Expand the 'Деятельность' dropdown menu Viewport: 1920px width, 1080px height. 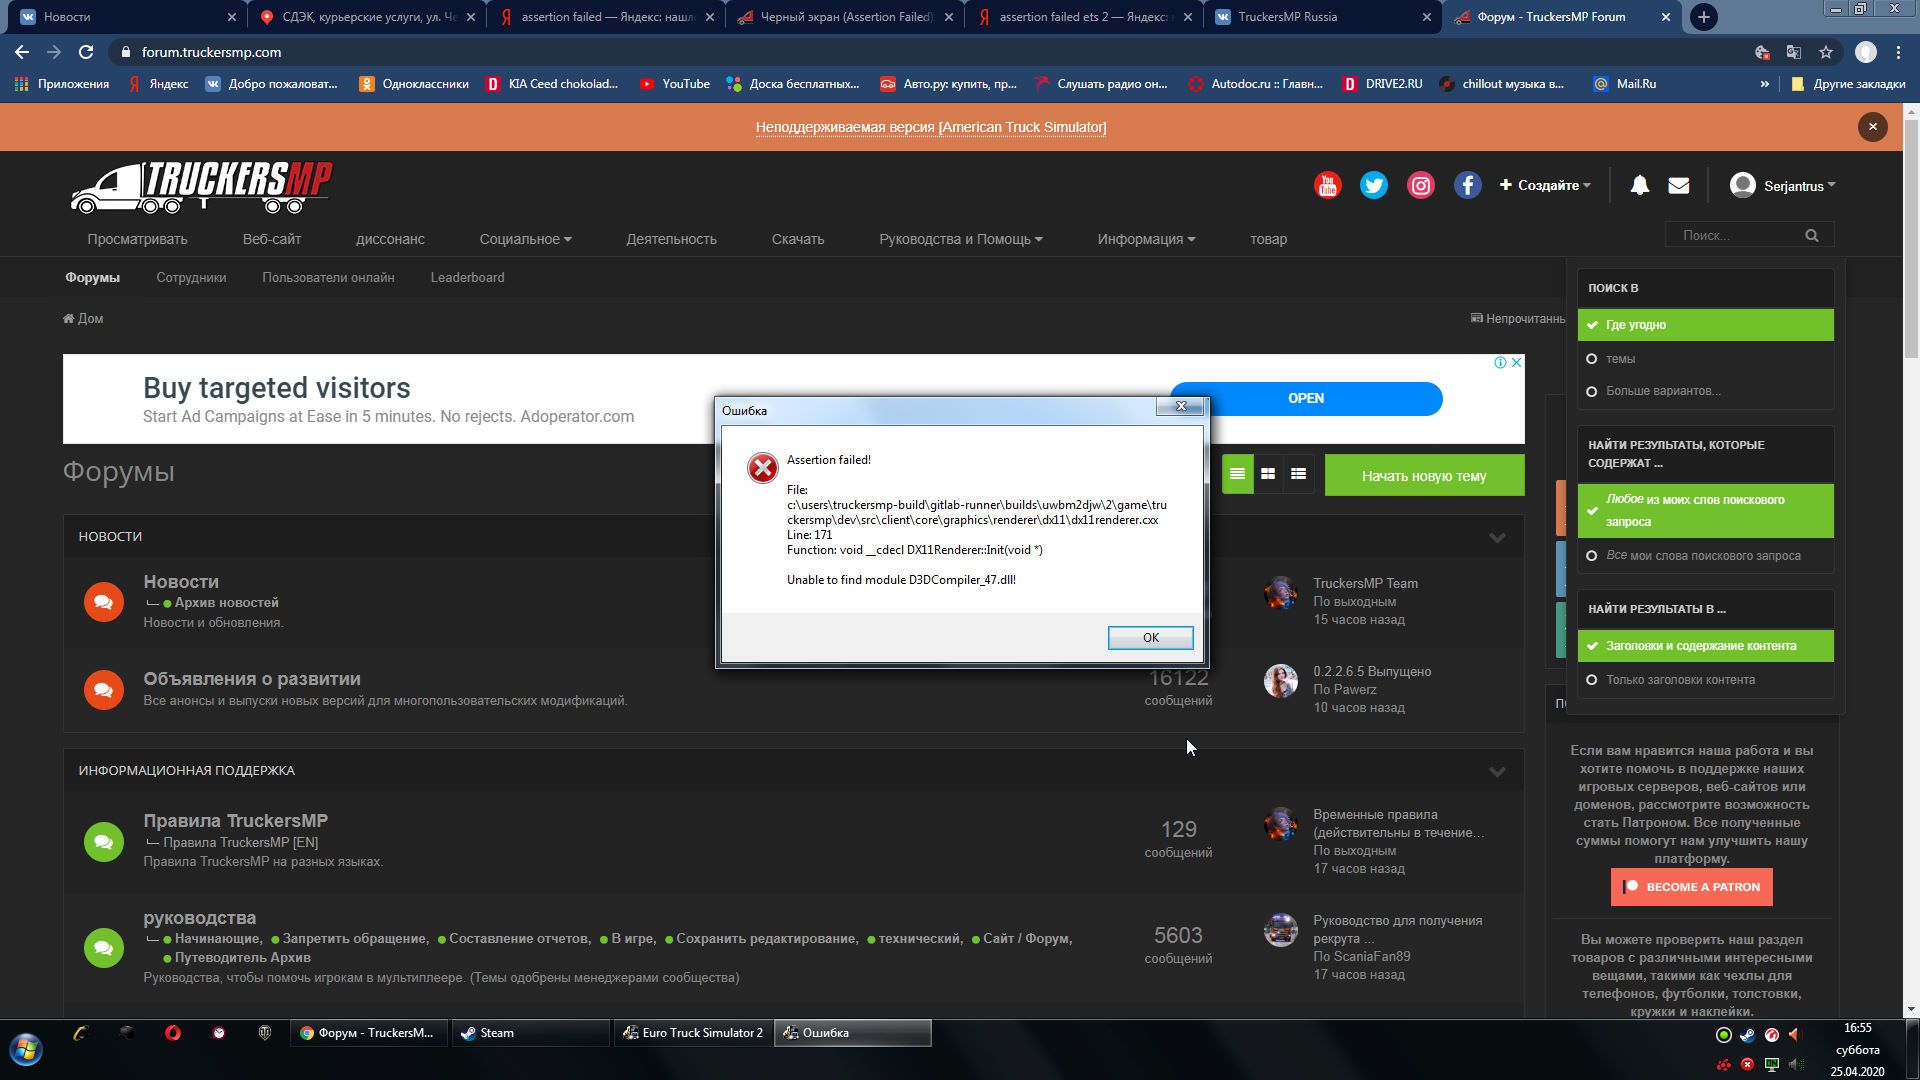(x=673, y=239)
